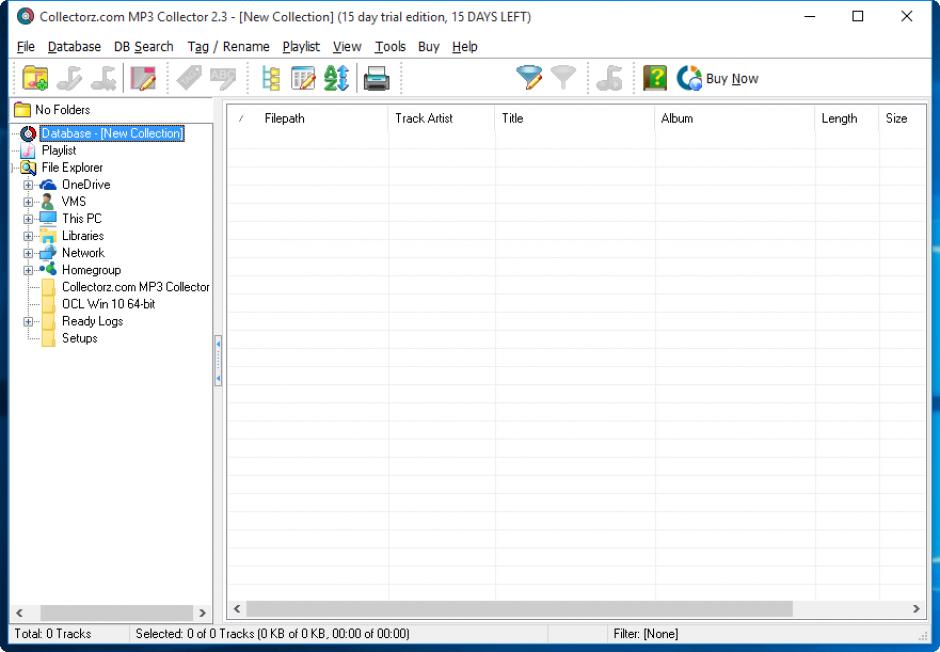Viewport: 940px width, 652px height.
Task: Click the grayed remove track toolbar icon
Action: [x=104, y=79]
